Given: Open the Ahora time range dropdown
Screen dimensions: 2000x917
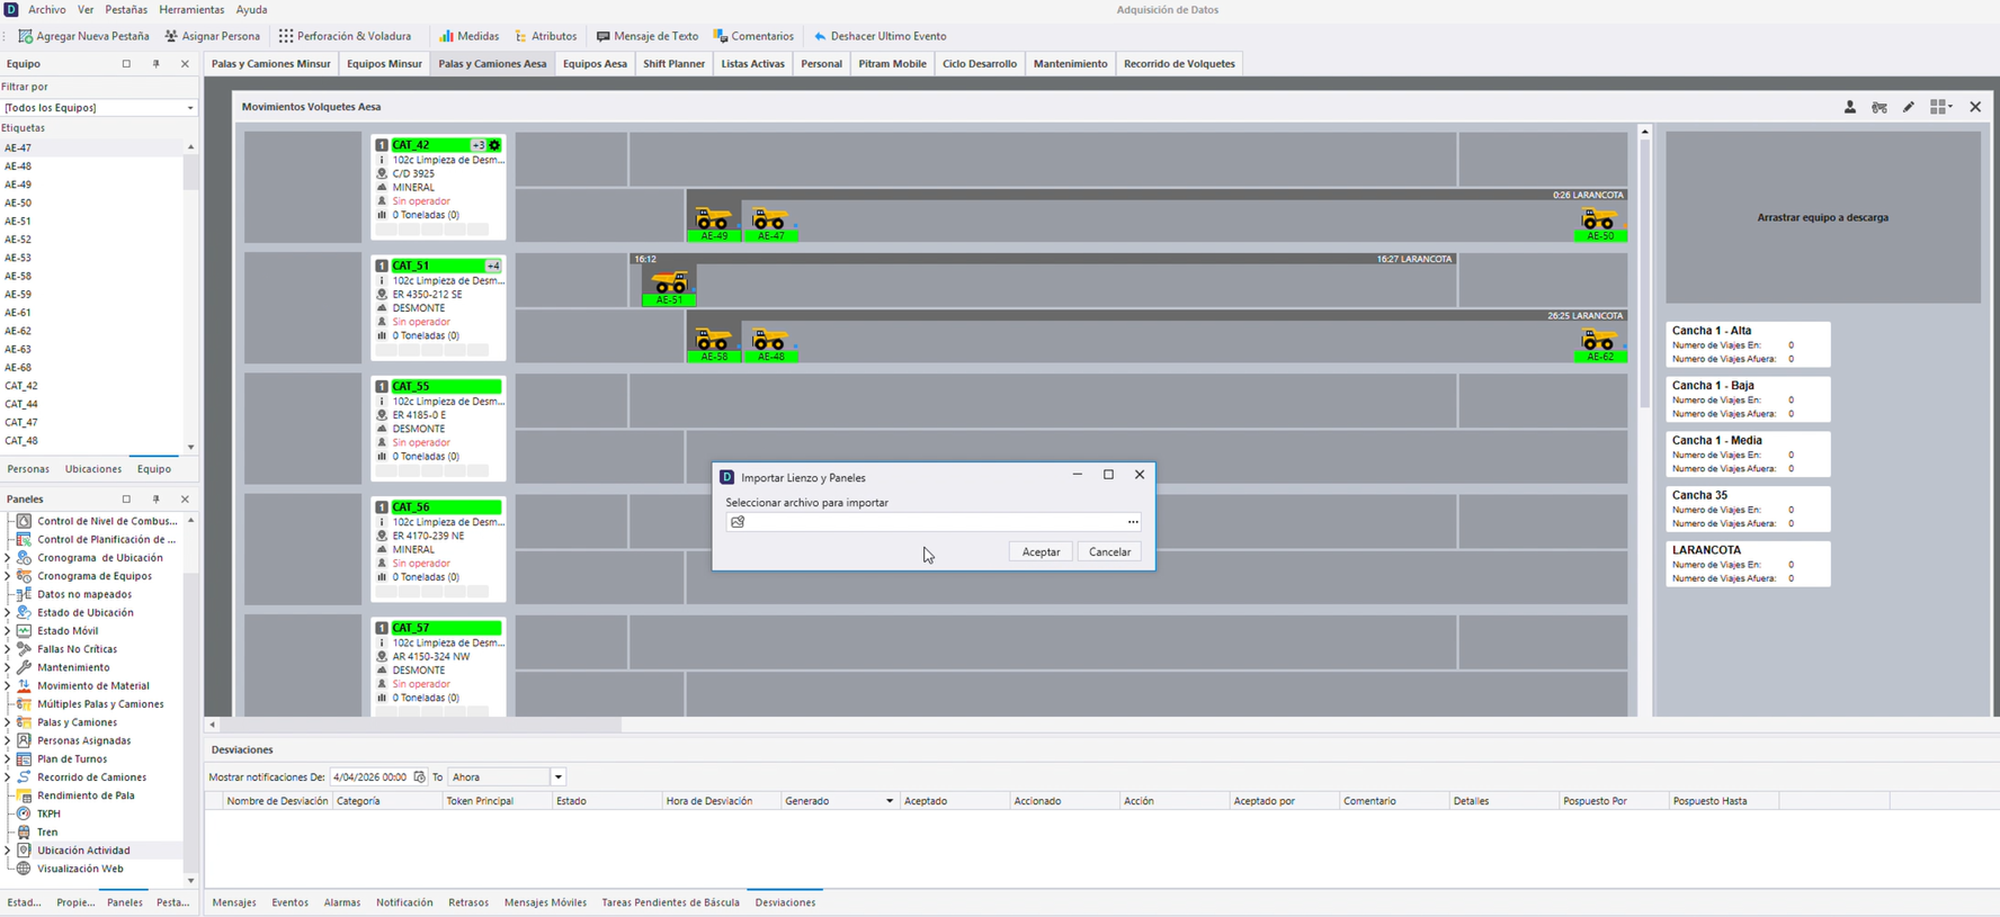Looking at the screenshot, I should click(x=558, y=777).
